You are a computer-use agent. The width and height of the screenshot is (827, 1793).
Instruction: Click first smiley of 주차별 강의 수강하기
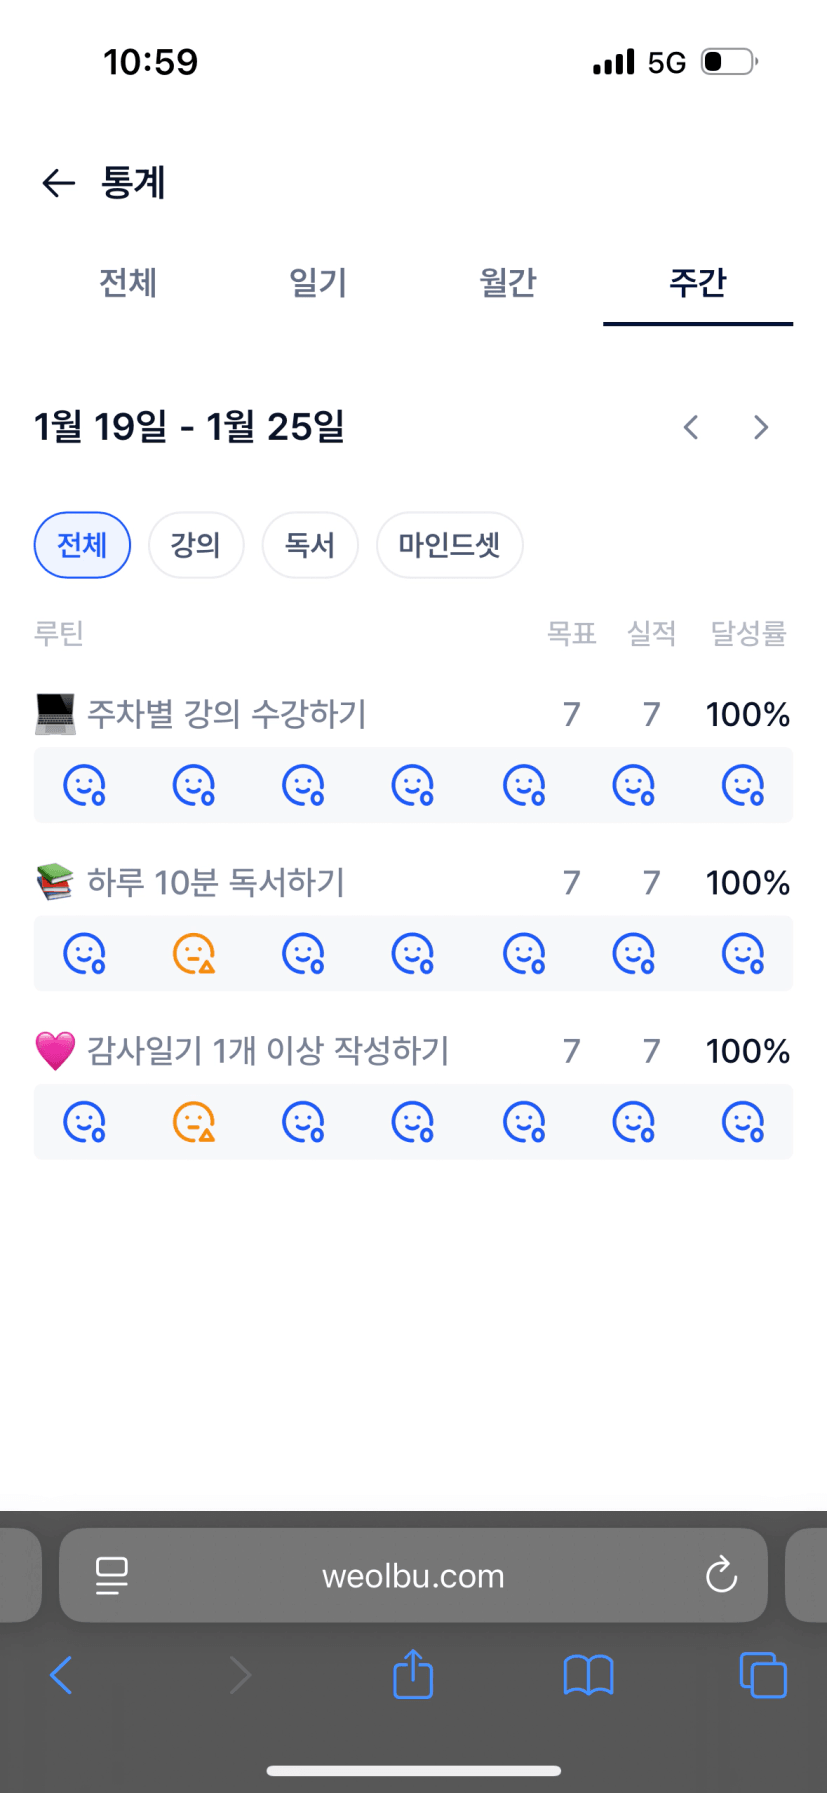[x=85, y=786]
